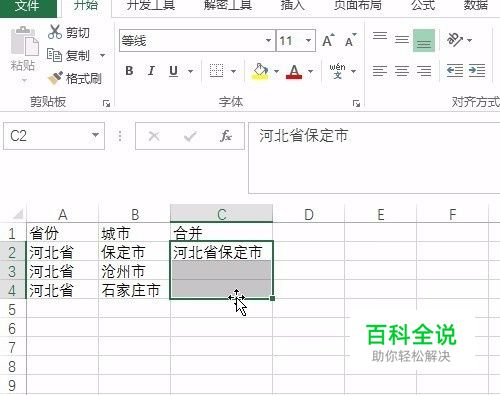Switch to the Formulas (公式) tab

point(423,6)
